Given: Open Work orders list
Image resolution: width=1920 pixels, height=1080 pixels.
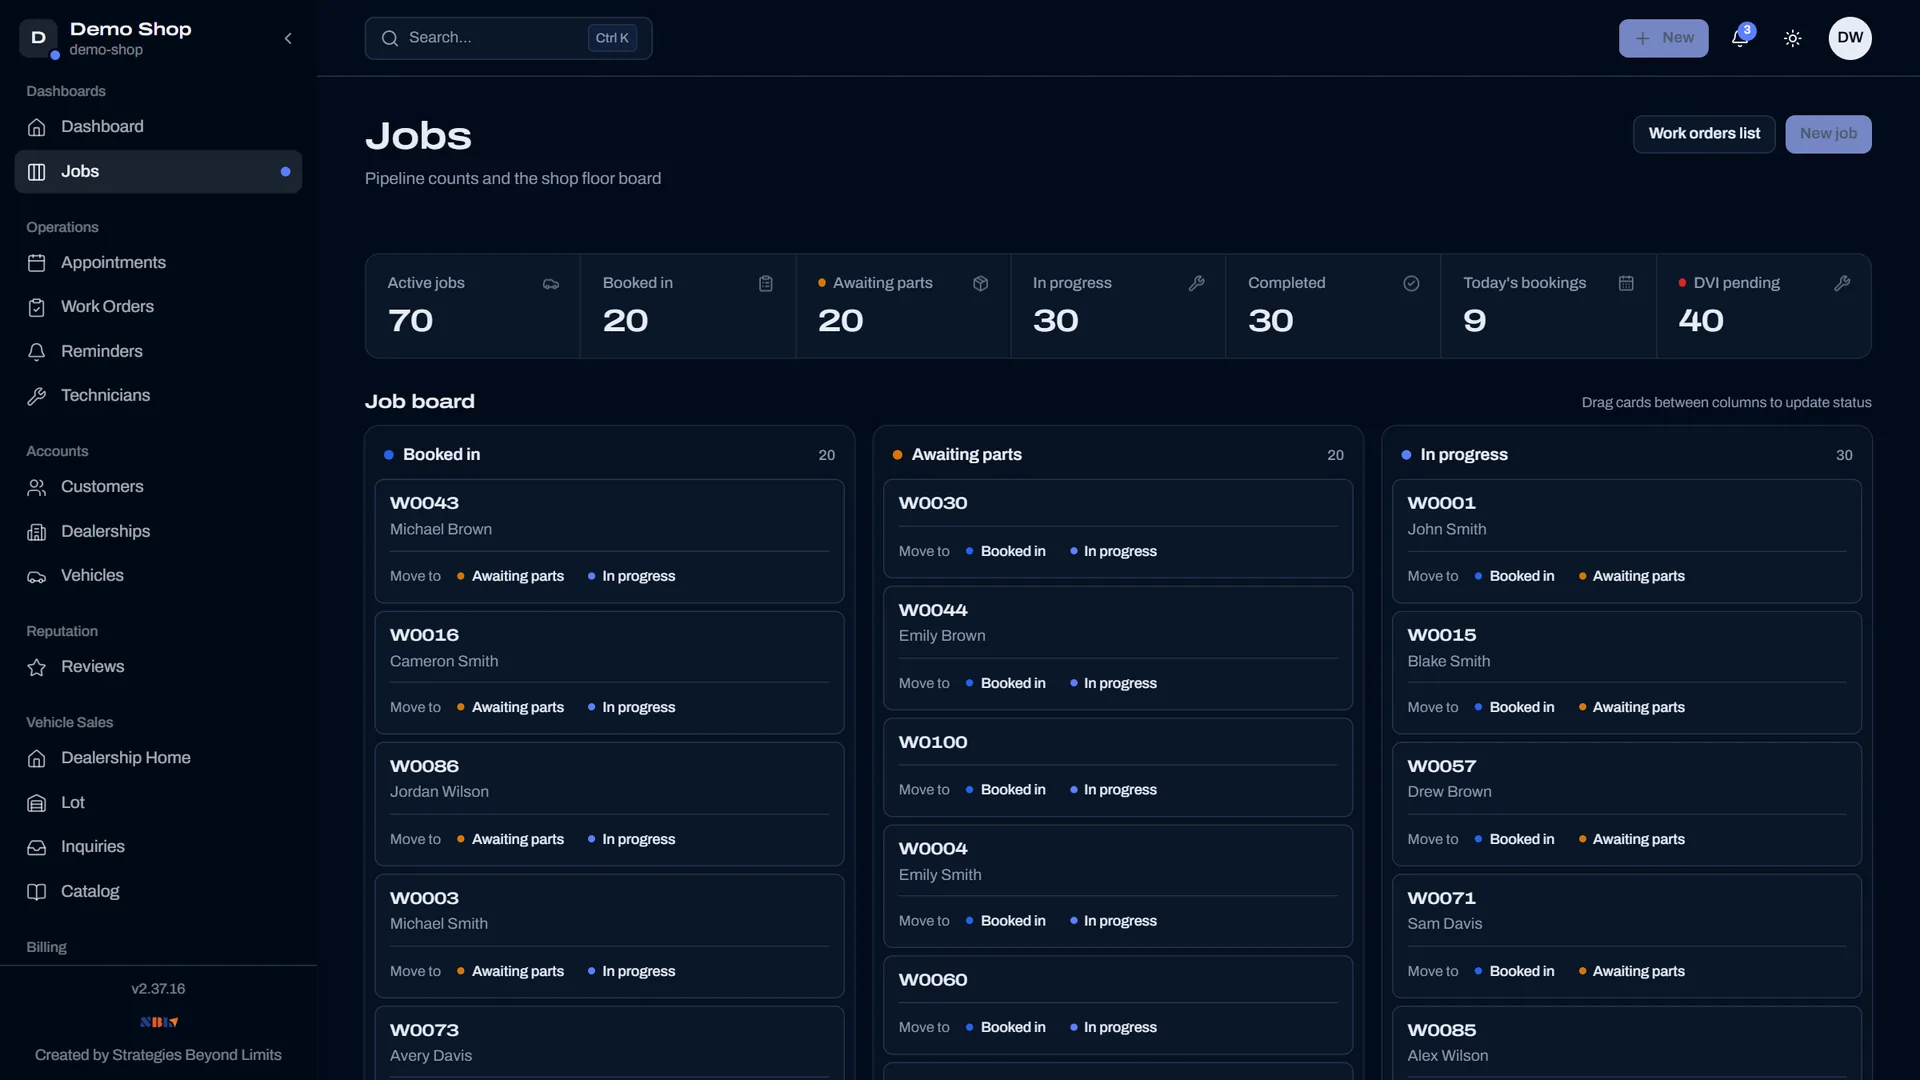Looking at the screenshot, I should (1704, 134).
